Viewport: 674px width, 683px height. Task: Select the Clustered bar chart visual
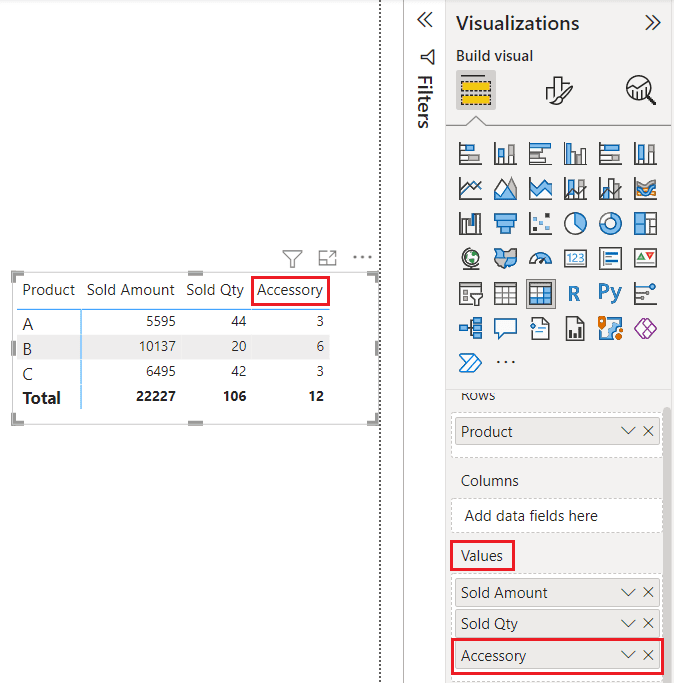[540, 154]
